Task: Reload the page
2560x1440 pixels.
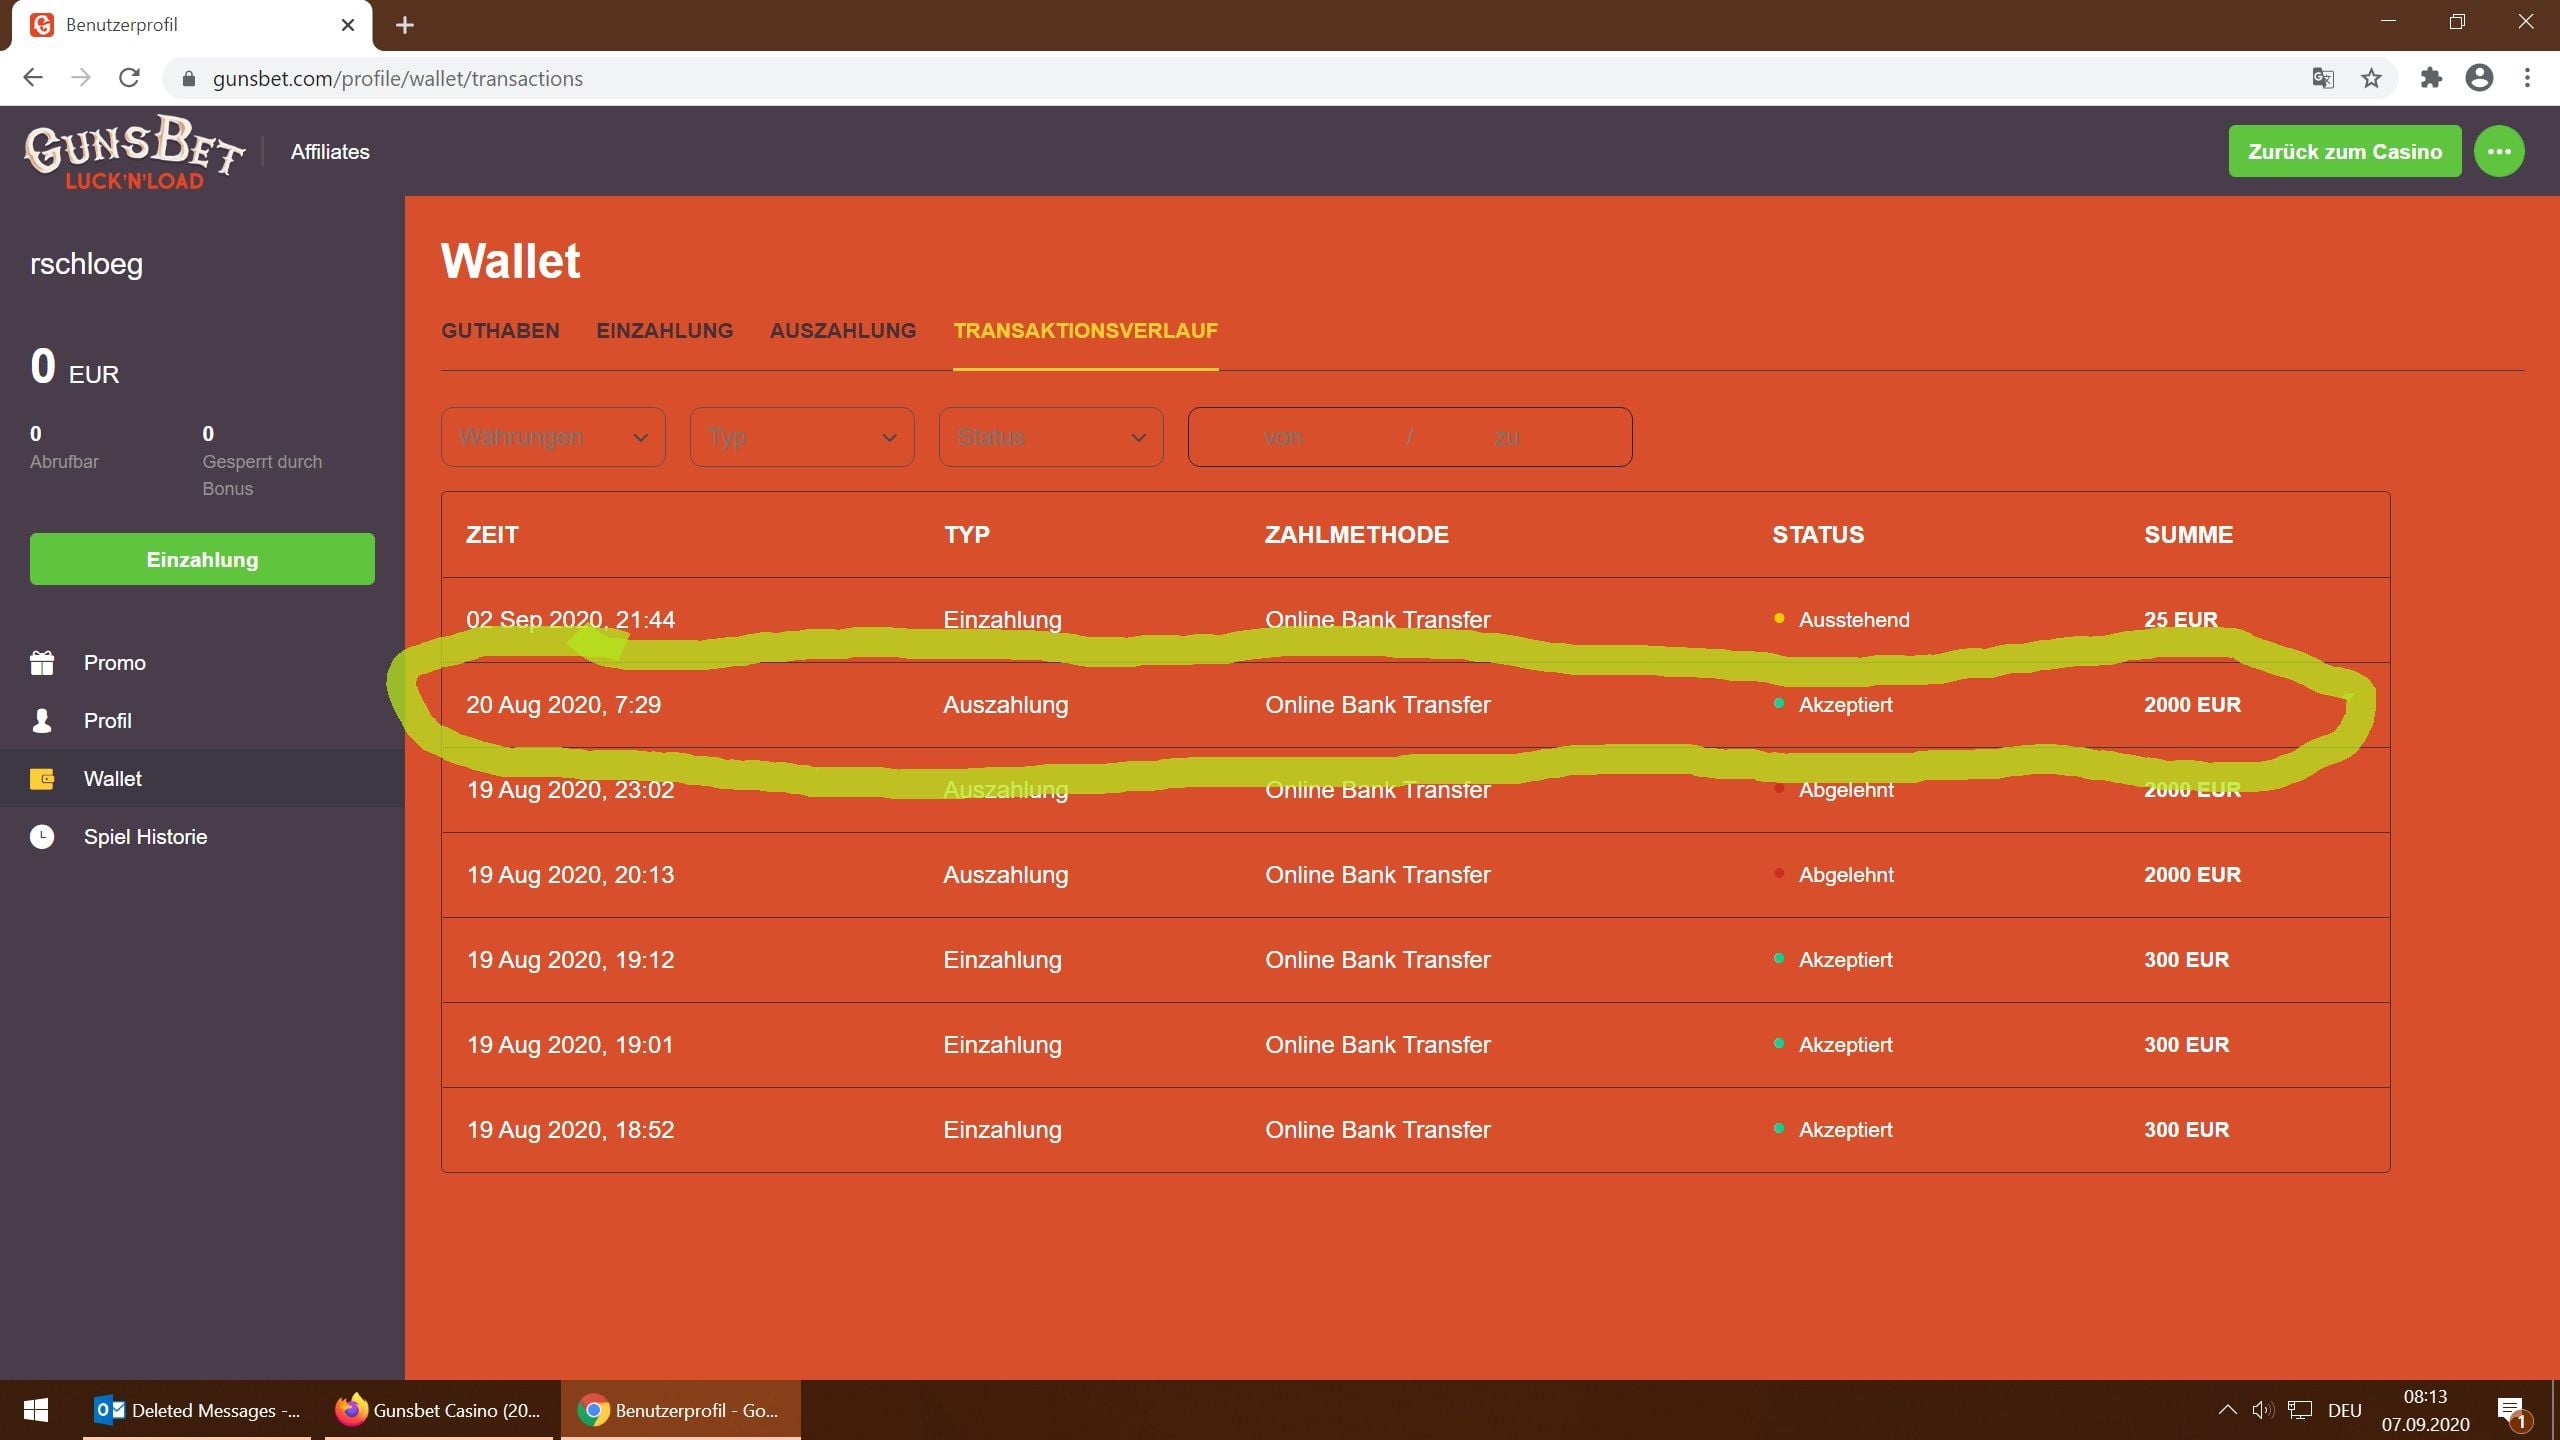Action: point(129,78)
